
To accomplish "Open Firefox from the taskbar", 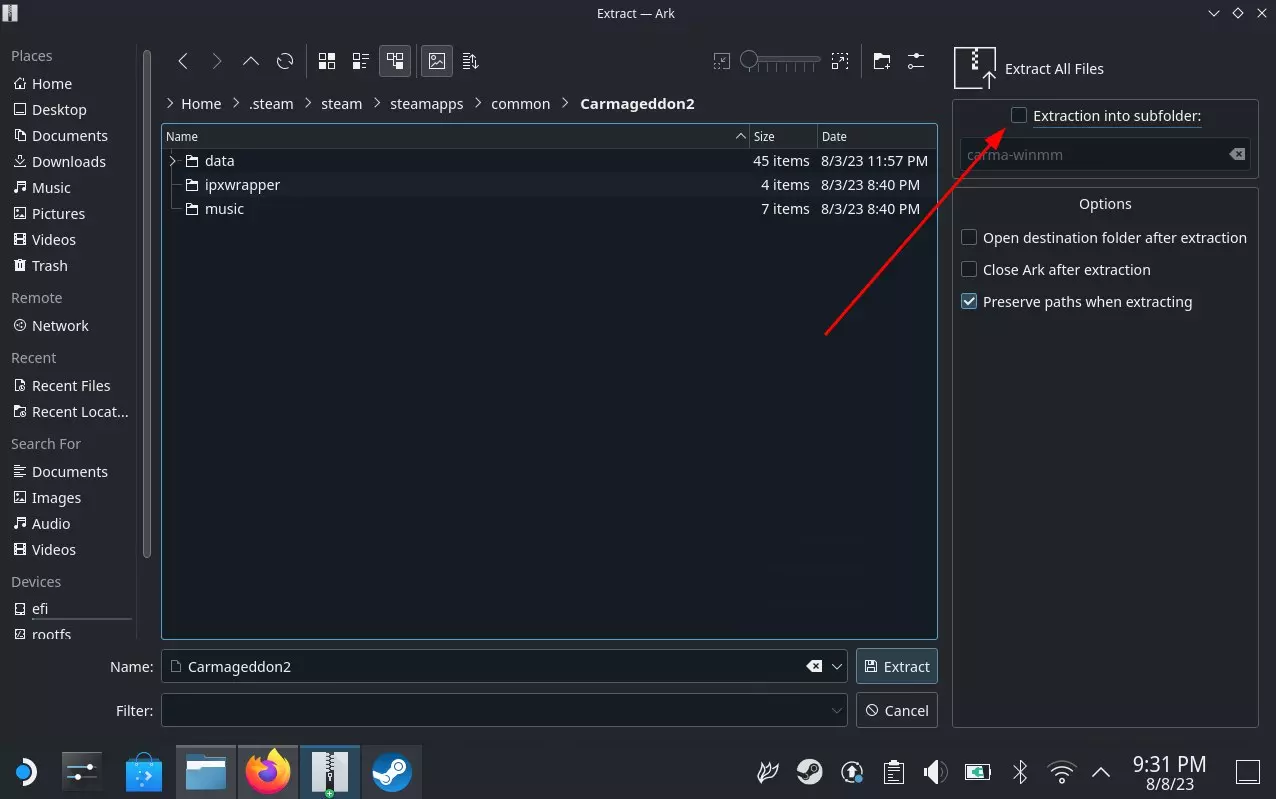I will (x=268, y=772).
